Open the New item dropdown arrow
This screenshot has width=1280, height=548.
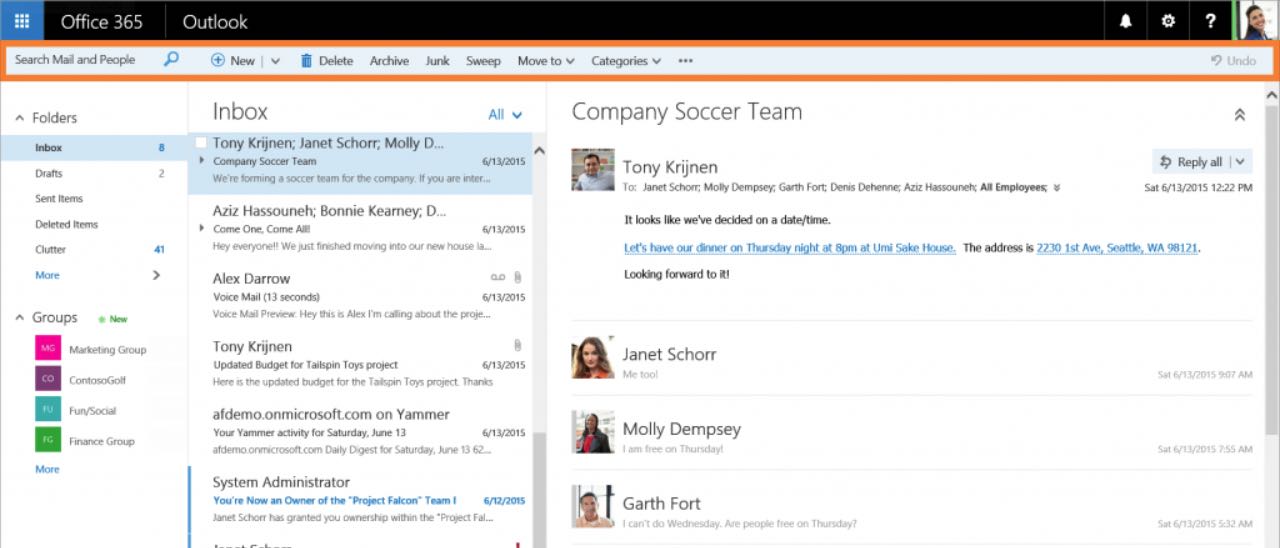pos(275,61)
